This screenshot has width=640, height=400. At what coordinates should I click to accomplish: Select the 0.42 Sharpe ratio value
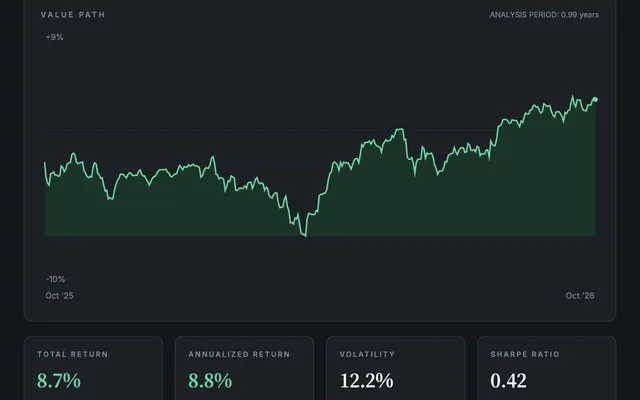509,380
